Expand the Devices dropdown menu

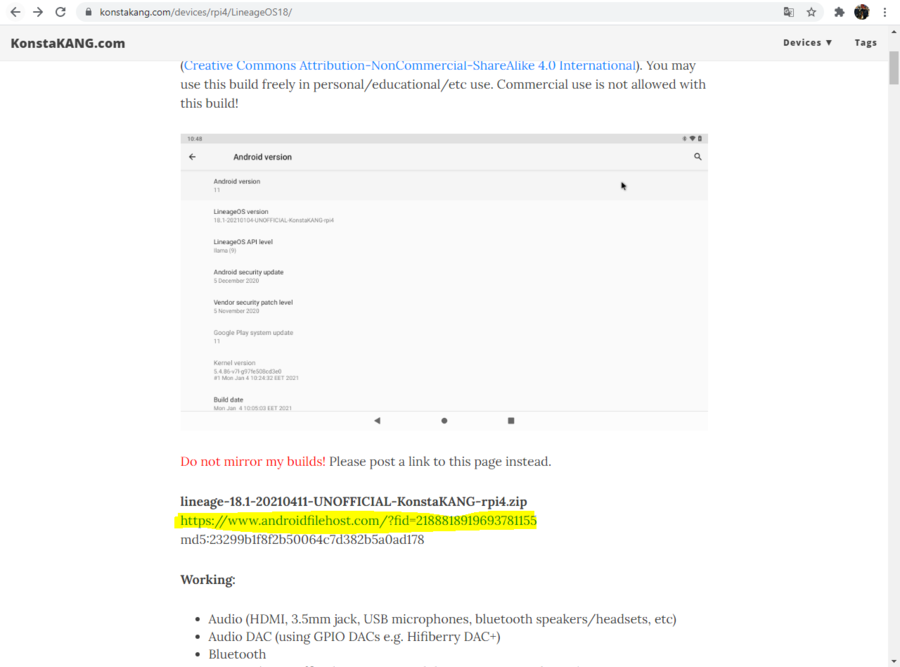tap(807, 42)
